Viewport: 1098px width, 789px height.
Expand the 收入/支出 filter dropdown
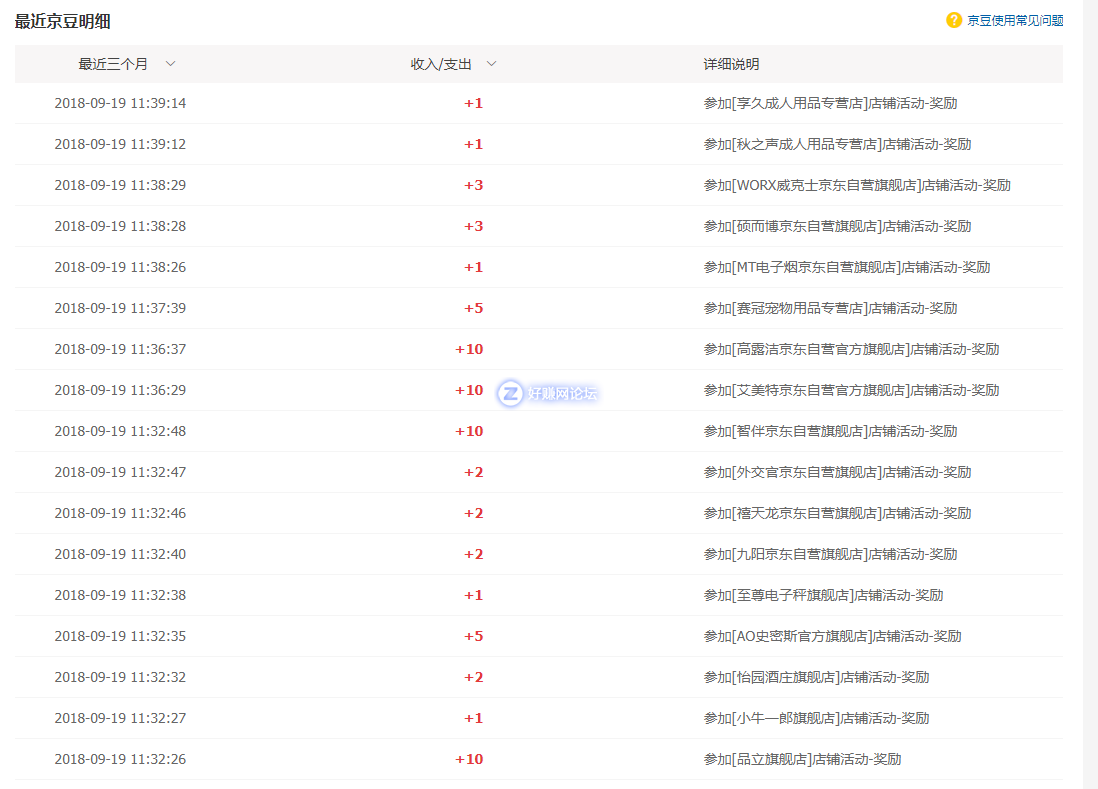click(453, 64)
